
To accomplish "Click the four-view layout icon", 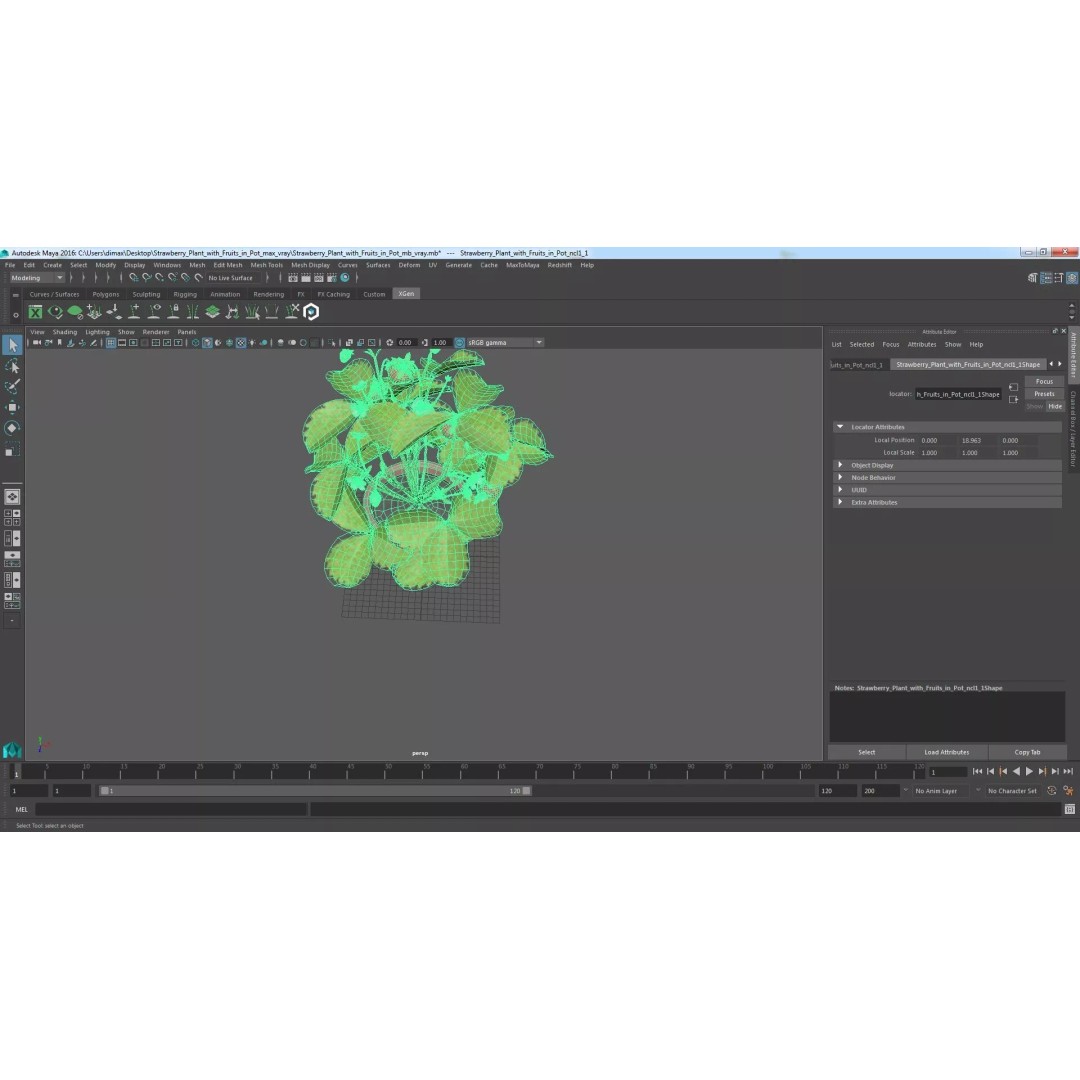I will click(12, 517).
